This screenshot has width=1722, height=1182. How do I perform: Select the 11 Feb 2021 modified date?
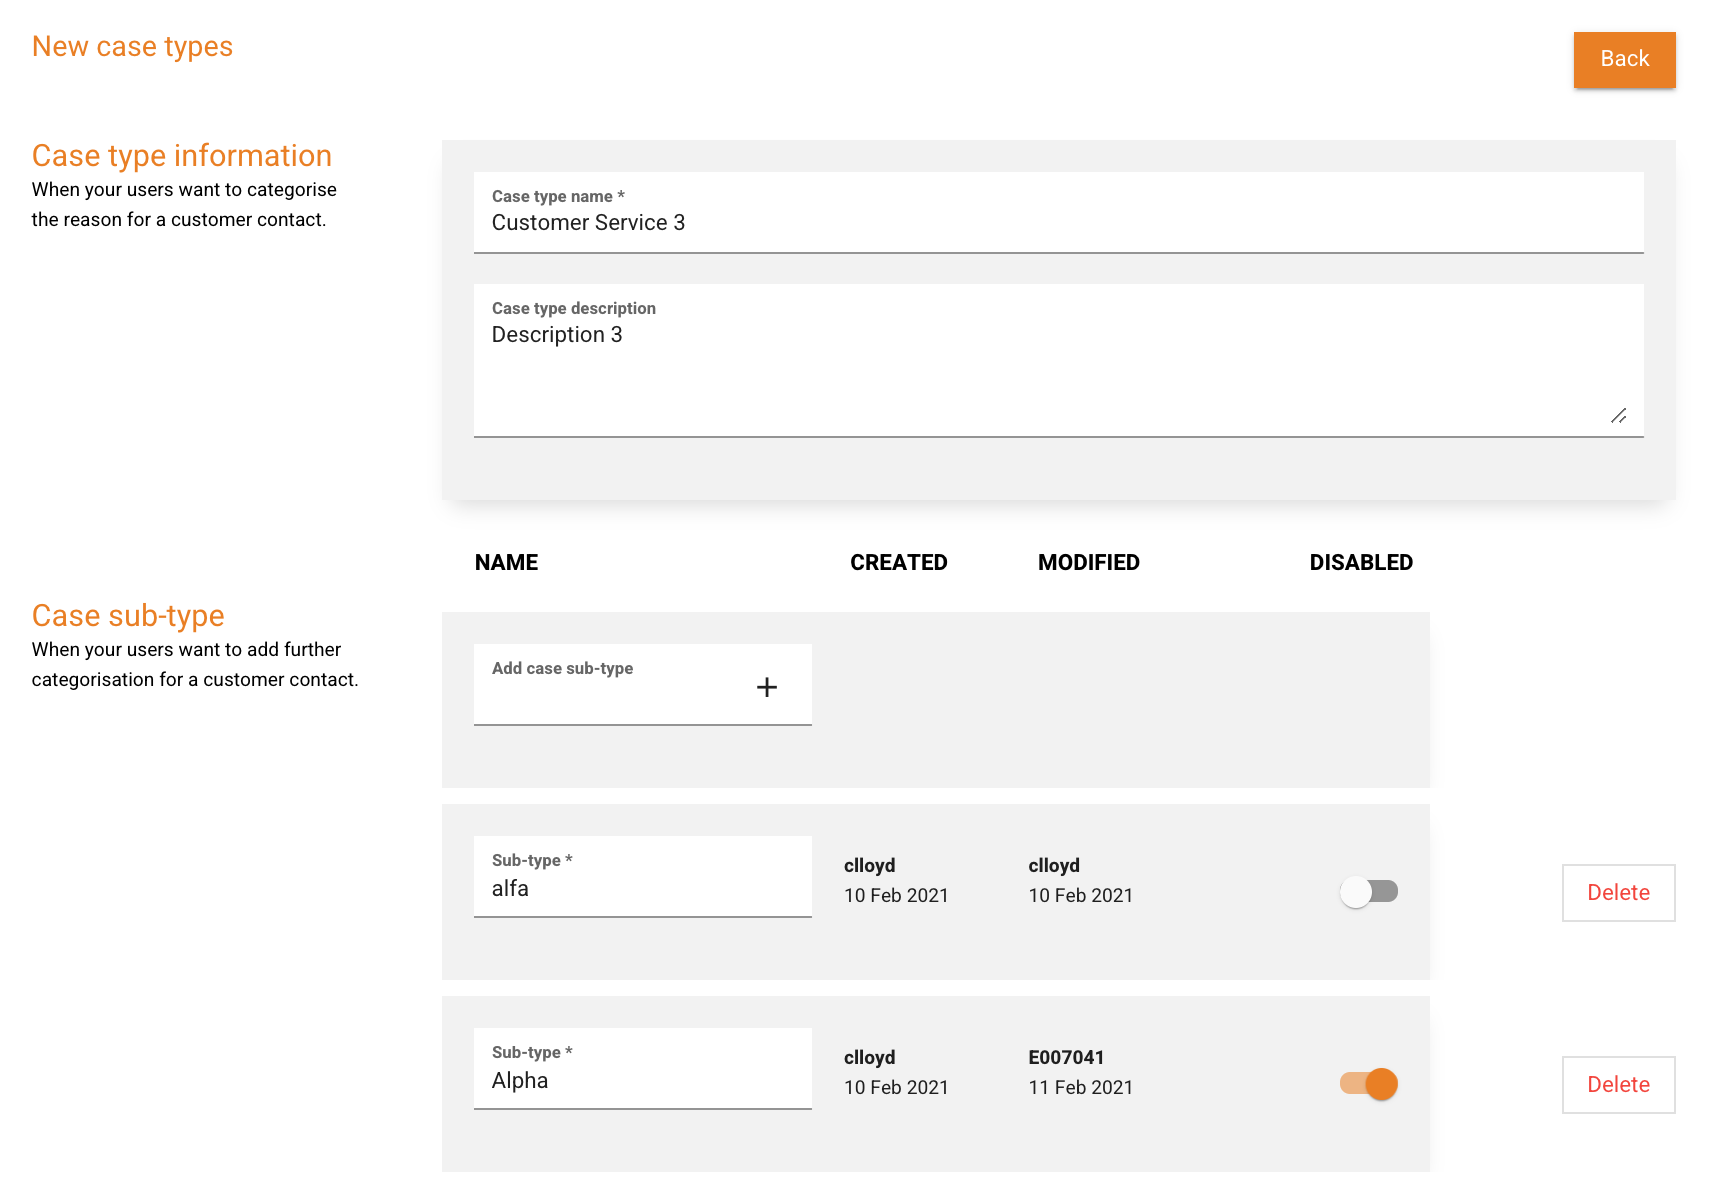click(x=1080, y=1087)
